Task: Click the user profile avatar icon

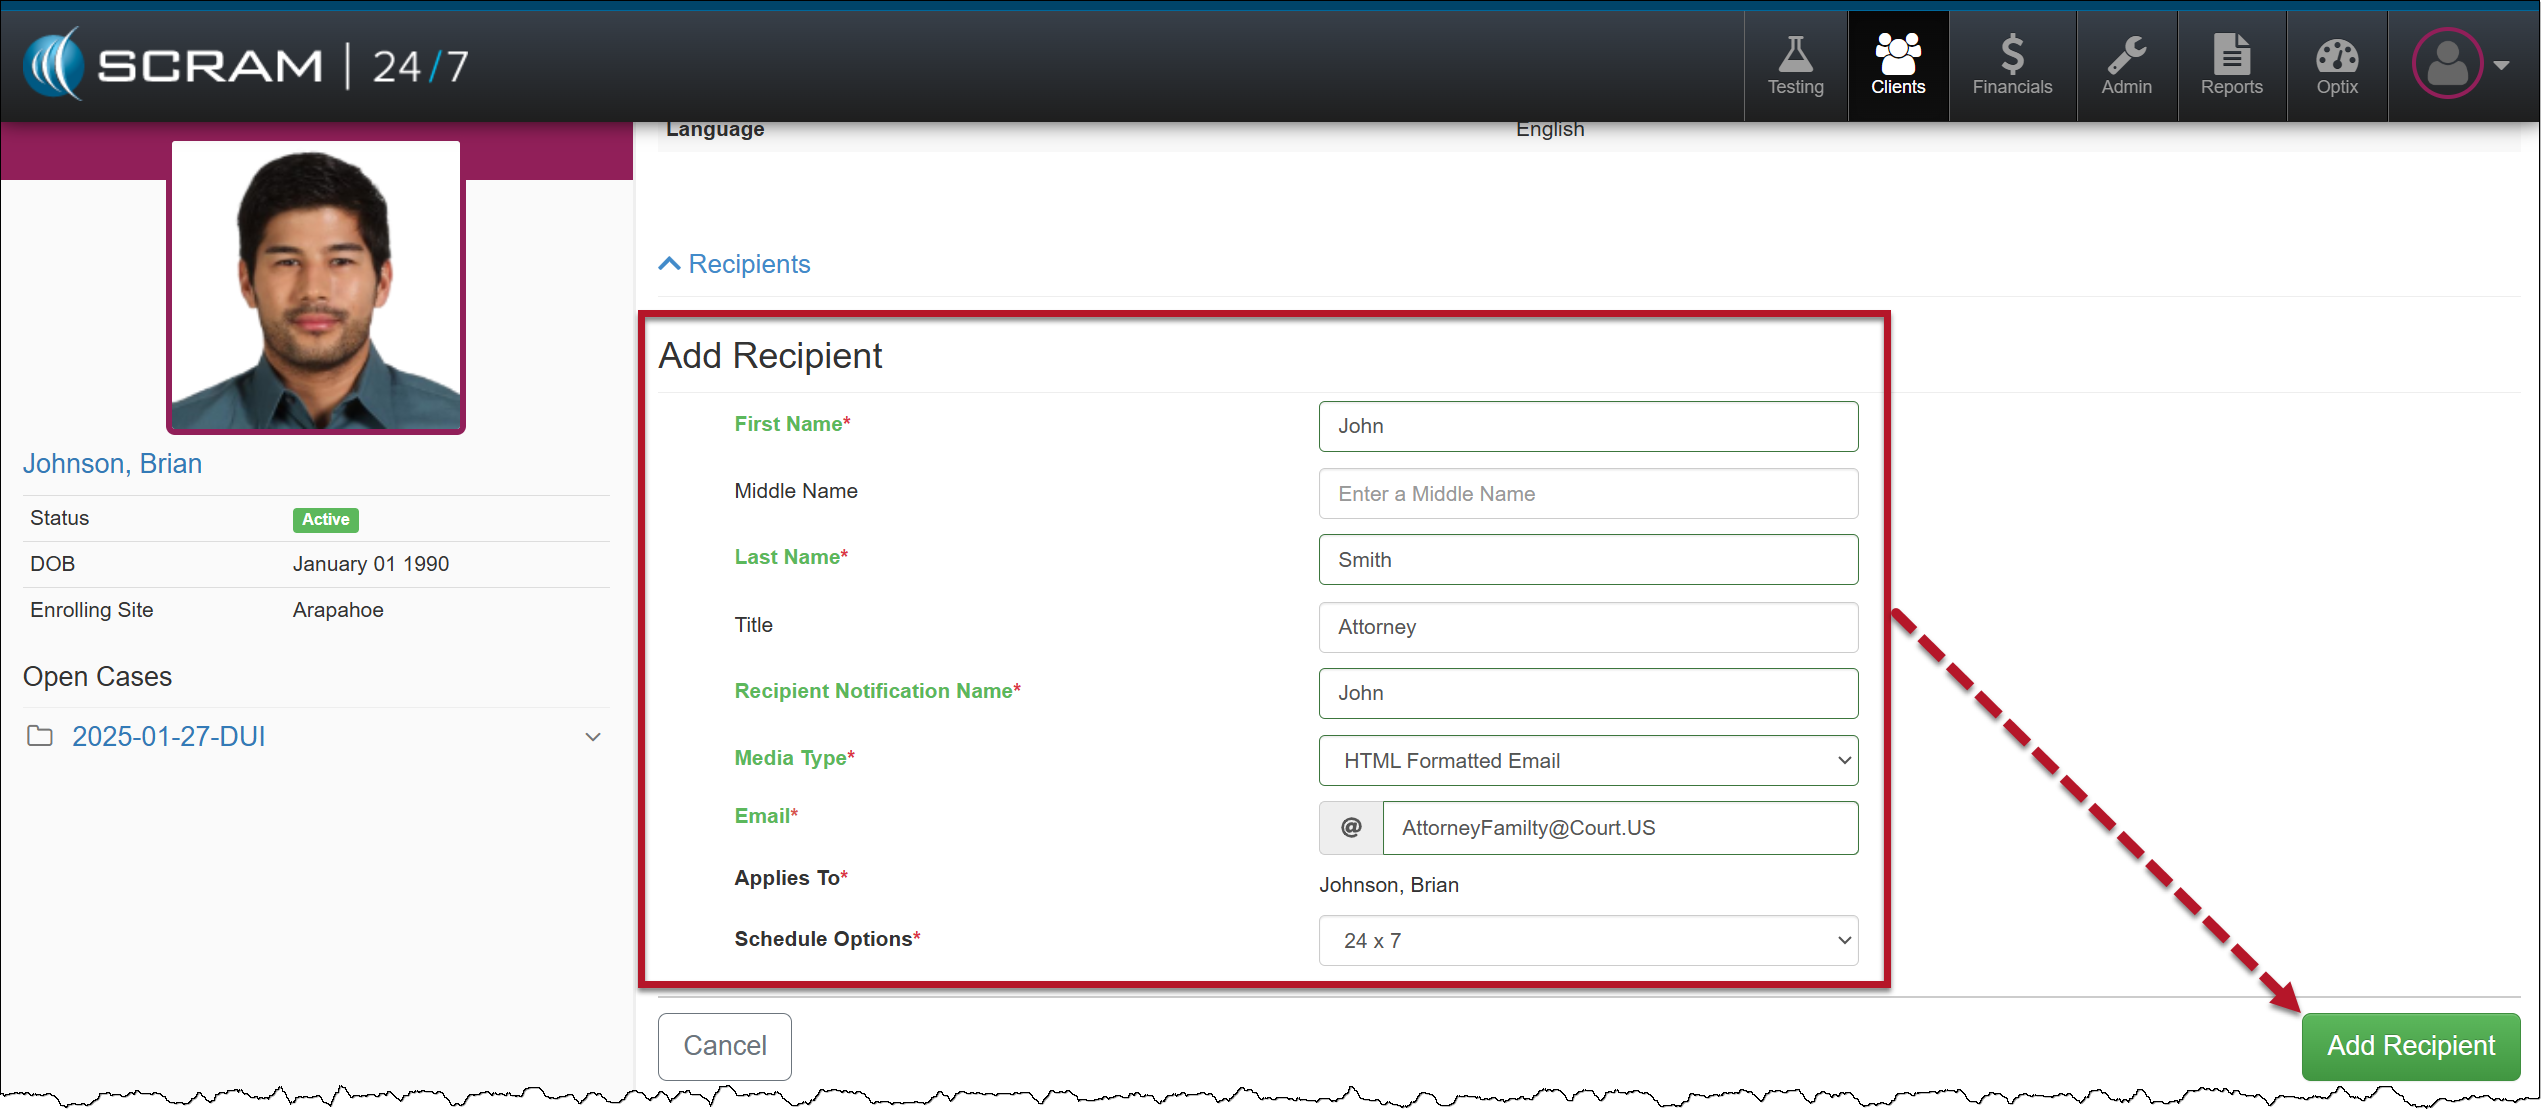Action: coord(2447,64)
